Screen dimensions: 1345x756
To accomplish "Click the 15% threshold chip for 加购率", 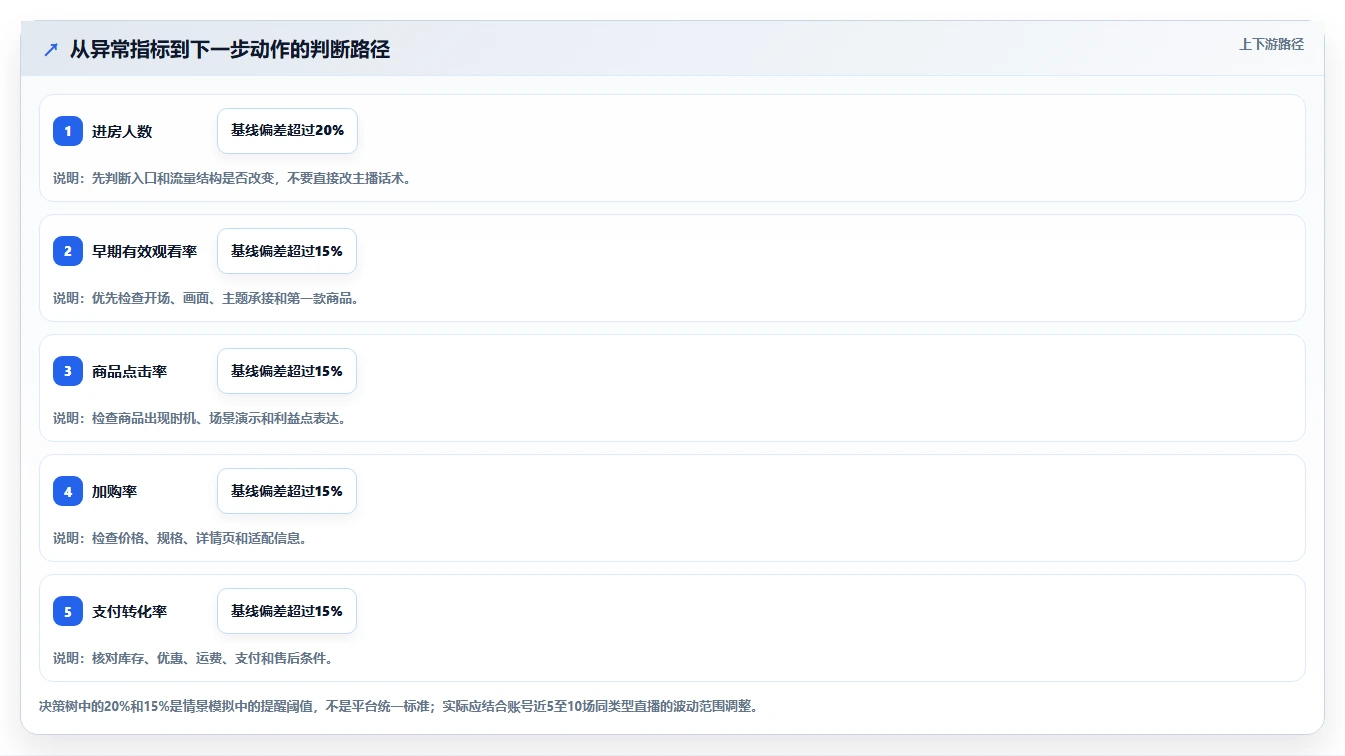I will (287, 491).
